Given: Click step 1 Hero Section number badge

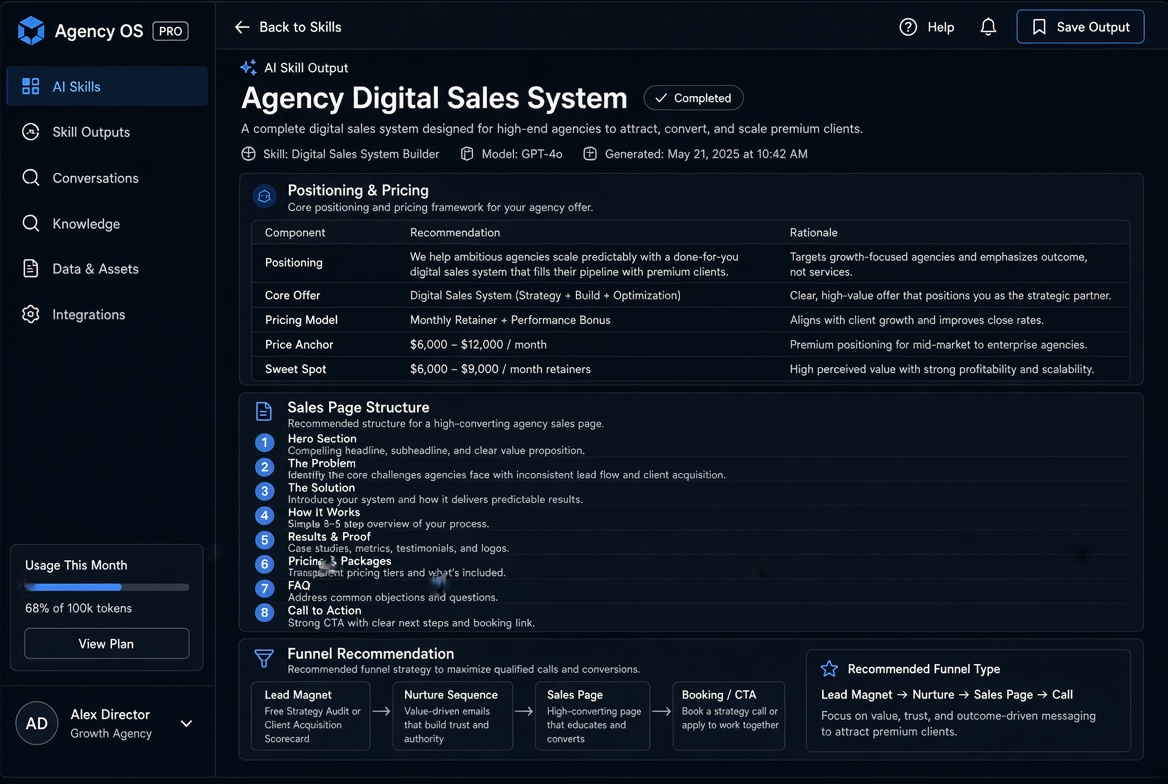Looking at the screenshot, I should (x=264, y=443).
